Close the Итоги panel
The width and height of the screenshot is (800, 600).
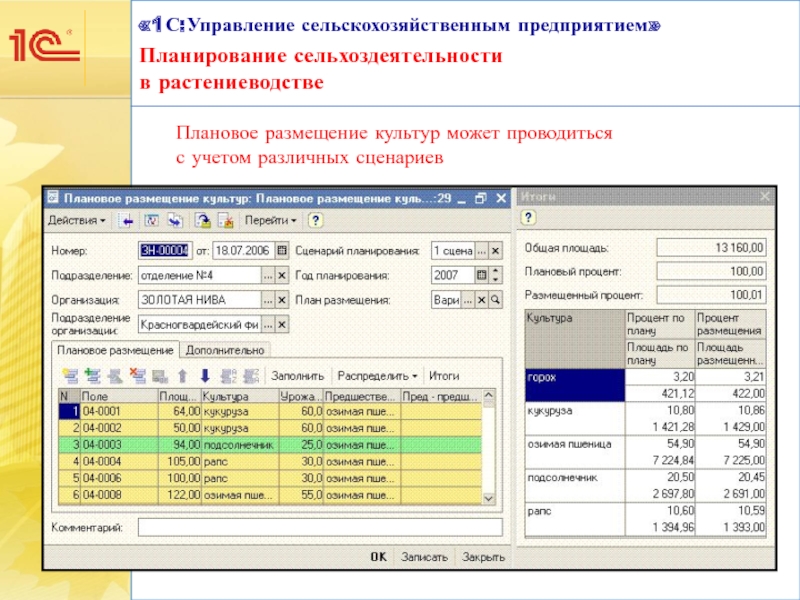764,197
